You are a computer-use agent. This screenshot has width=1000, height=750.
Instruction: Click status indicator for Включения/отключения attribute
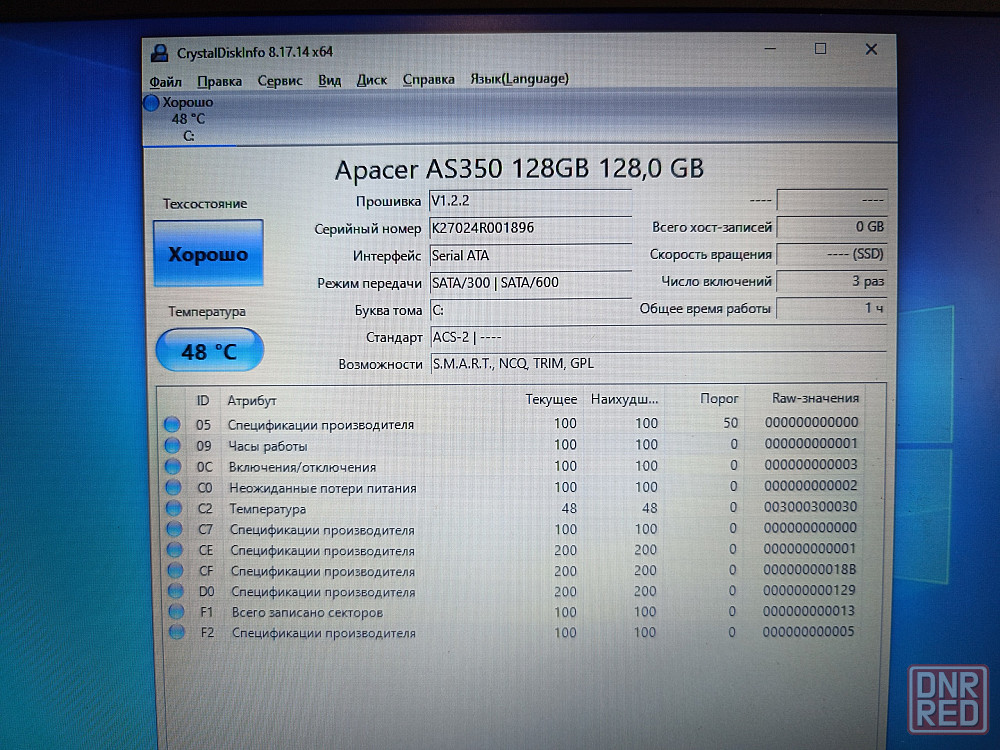[x=173, y=466]
